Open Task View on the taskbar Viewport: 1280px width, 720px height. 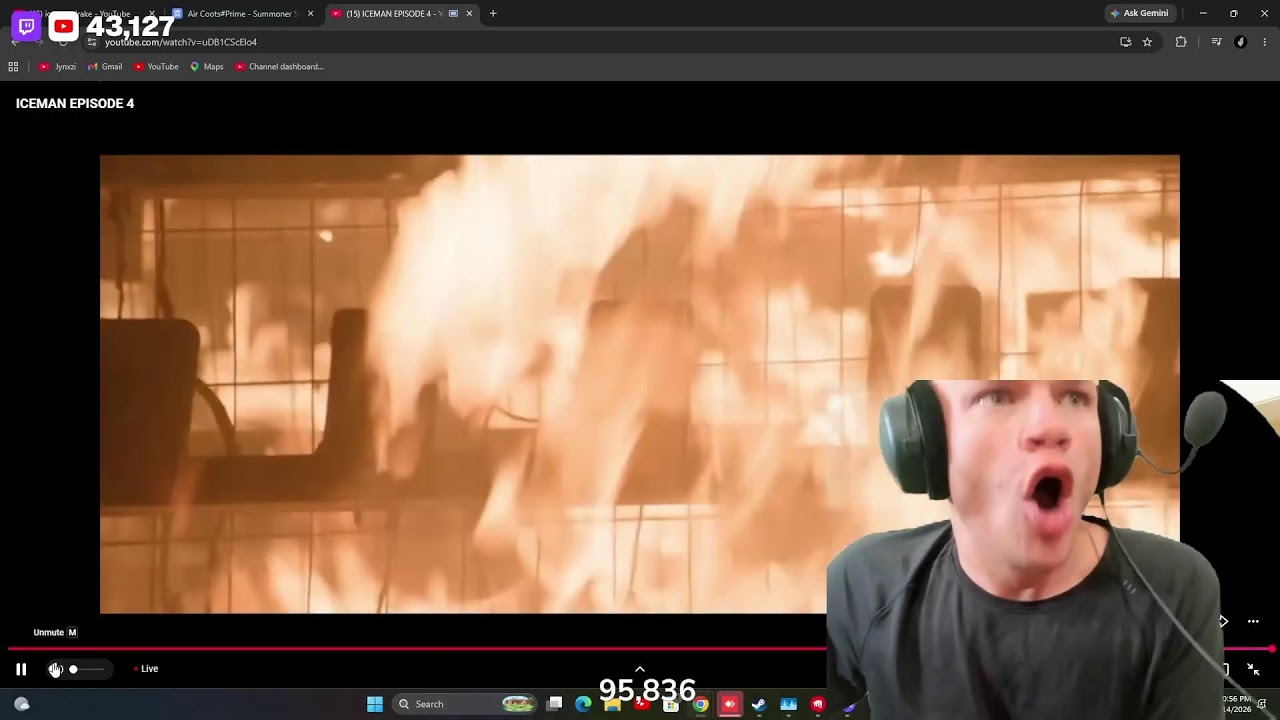pyautogui.click(x=555, y=704)
